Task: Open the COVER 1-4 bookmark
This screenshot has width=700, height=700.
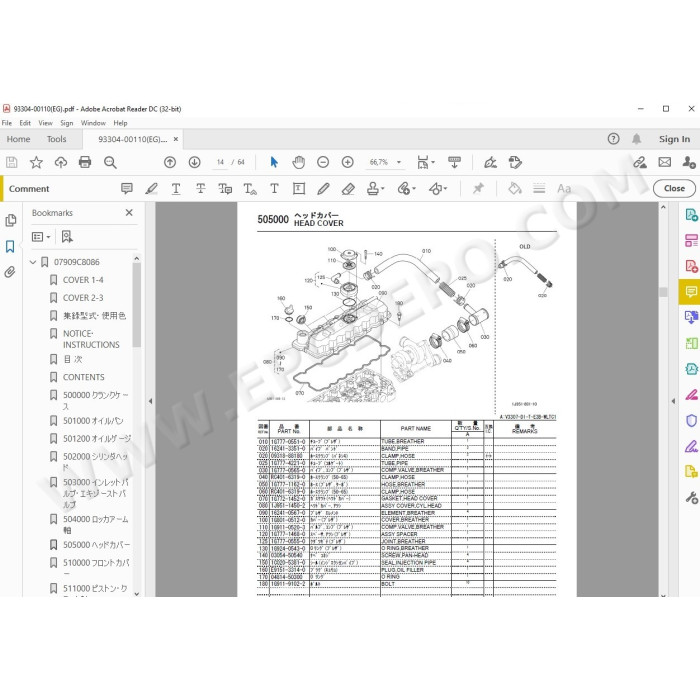Action: pos(83,280)
